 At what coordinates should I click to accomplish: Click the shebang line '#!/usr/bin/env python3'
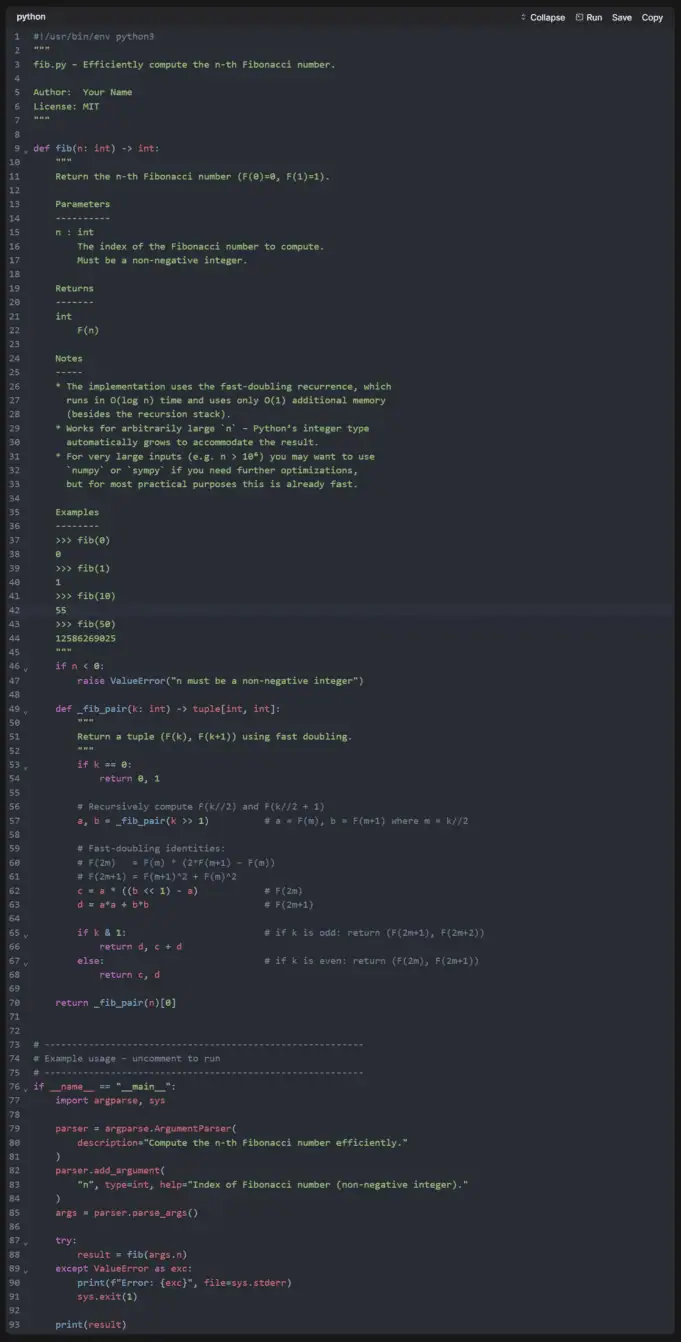coord(94,36)
